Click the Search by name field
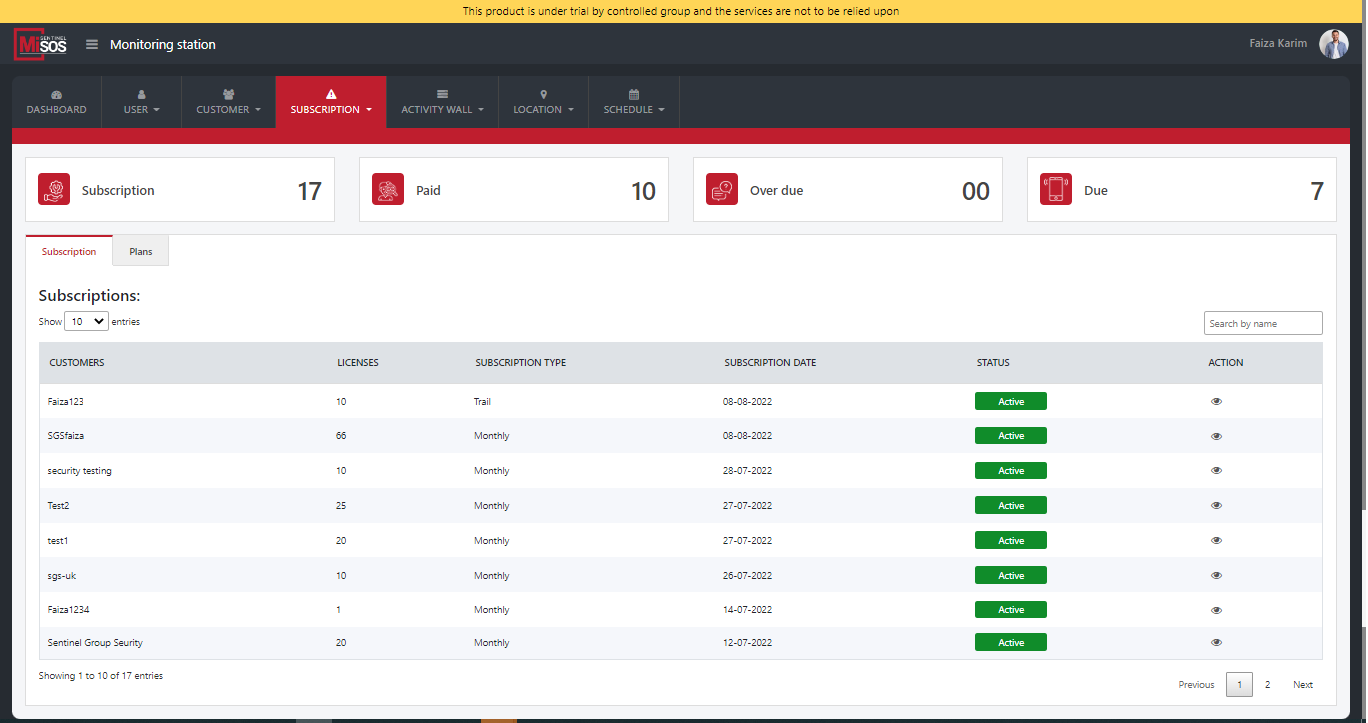 pos(1262,323)
